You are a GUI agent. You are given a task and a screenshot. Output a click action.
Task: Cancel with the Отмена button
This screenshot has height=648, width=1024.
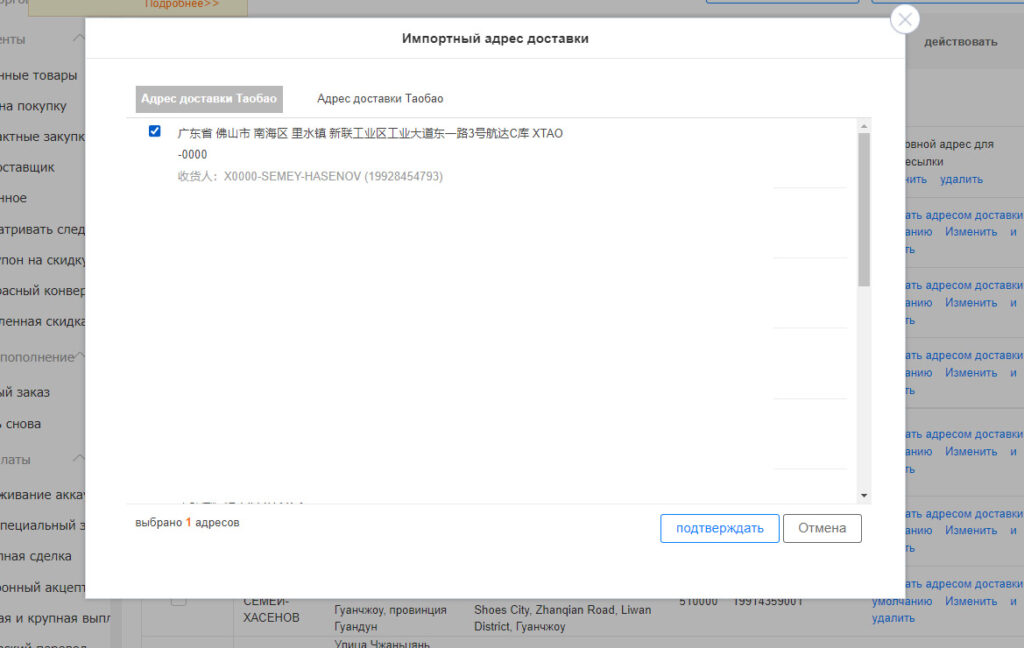pos(822,528)
